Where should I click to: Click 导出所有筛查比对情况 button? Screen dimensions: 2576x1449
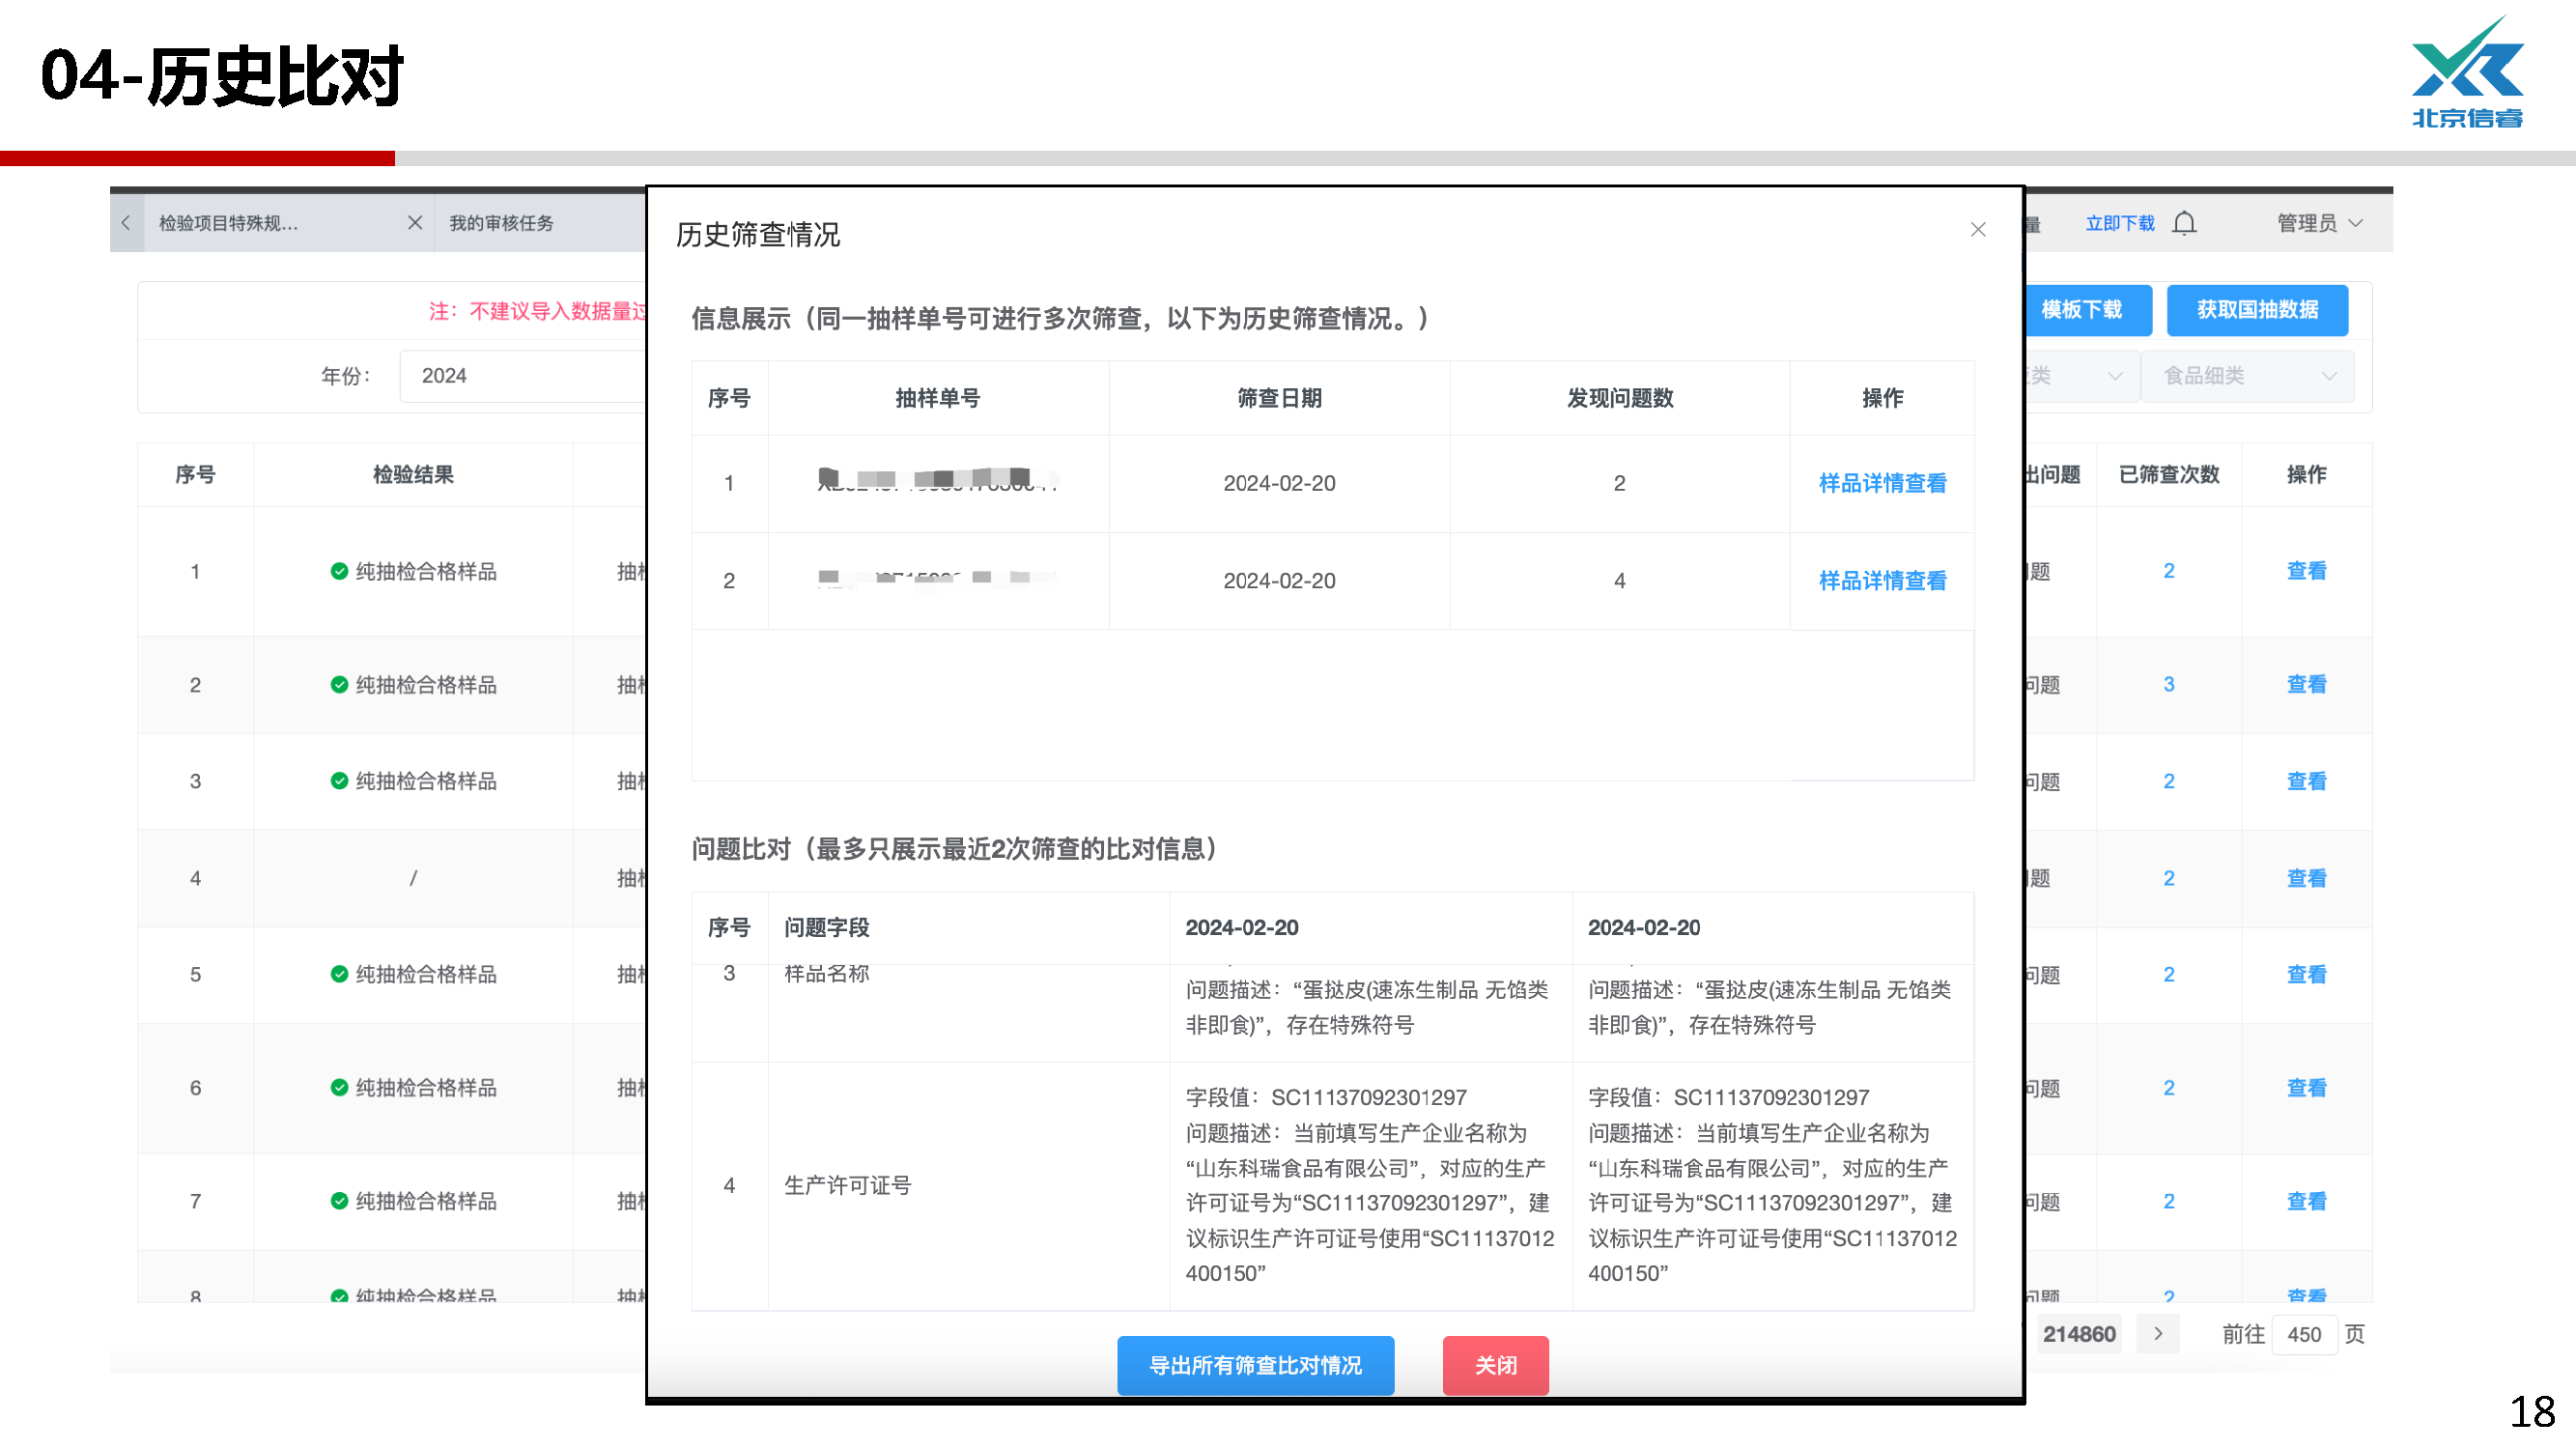1255,1365
